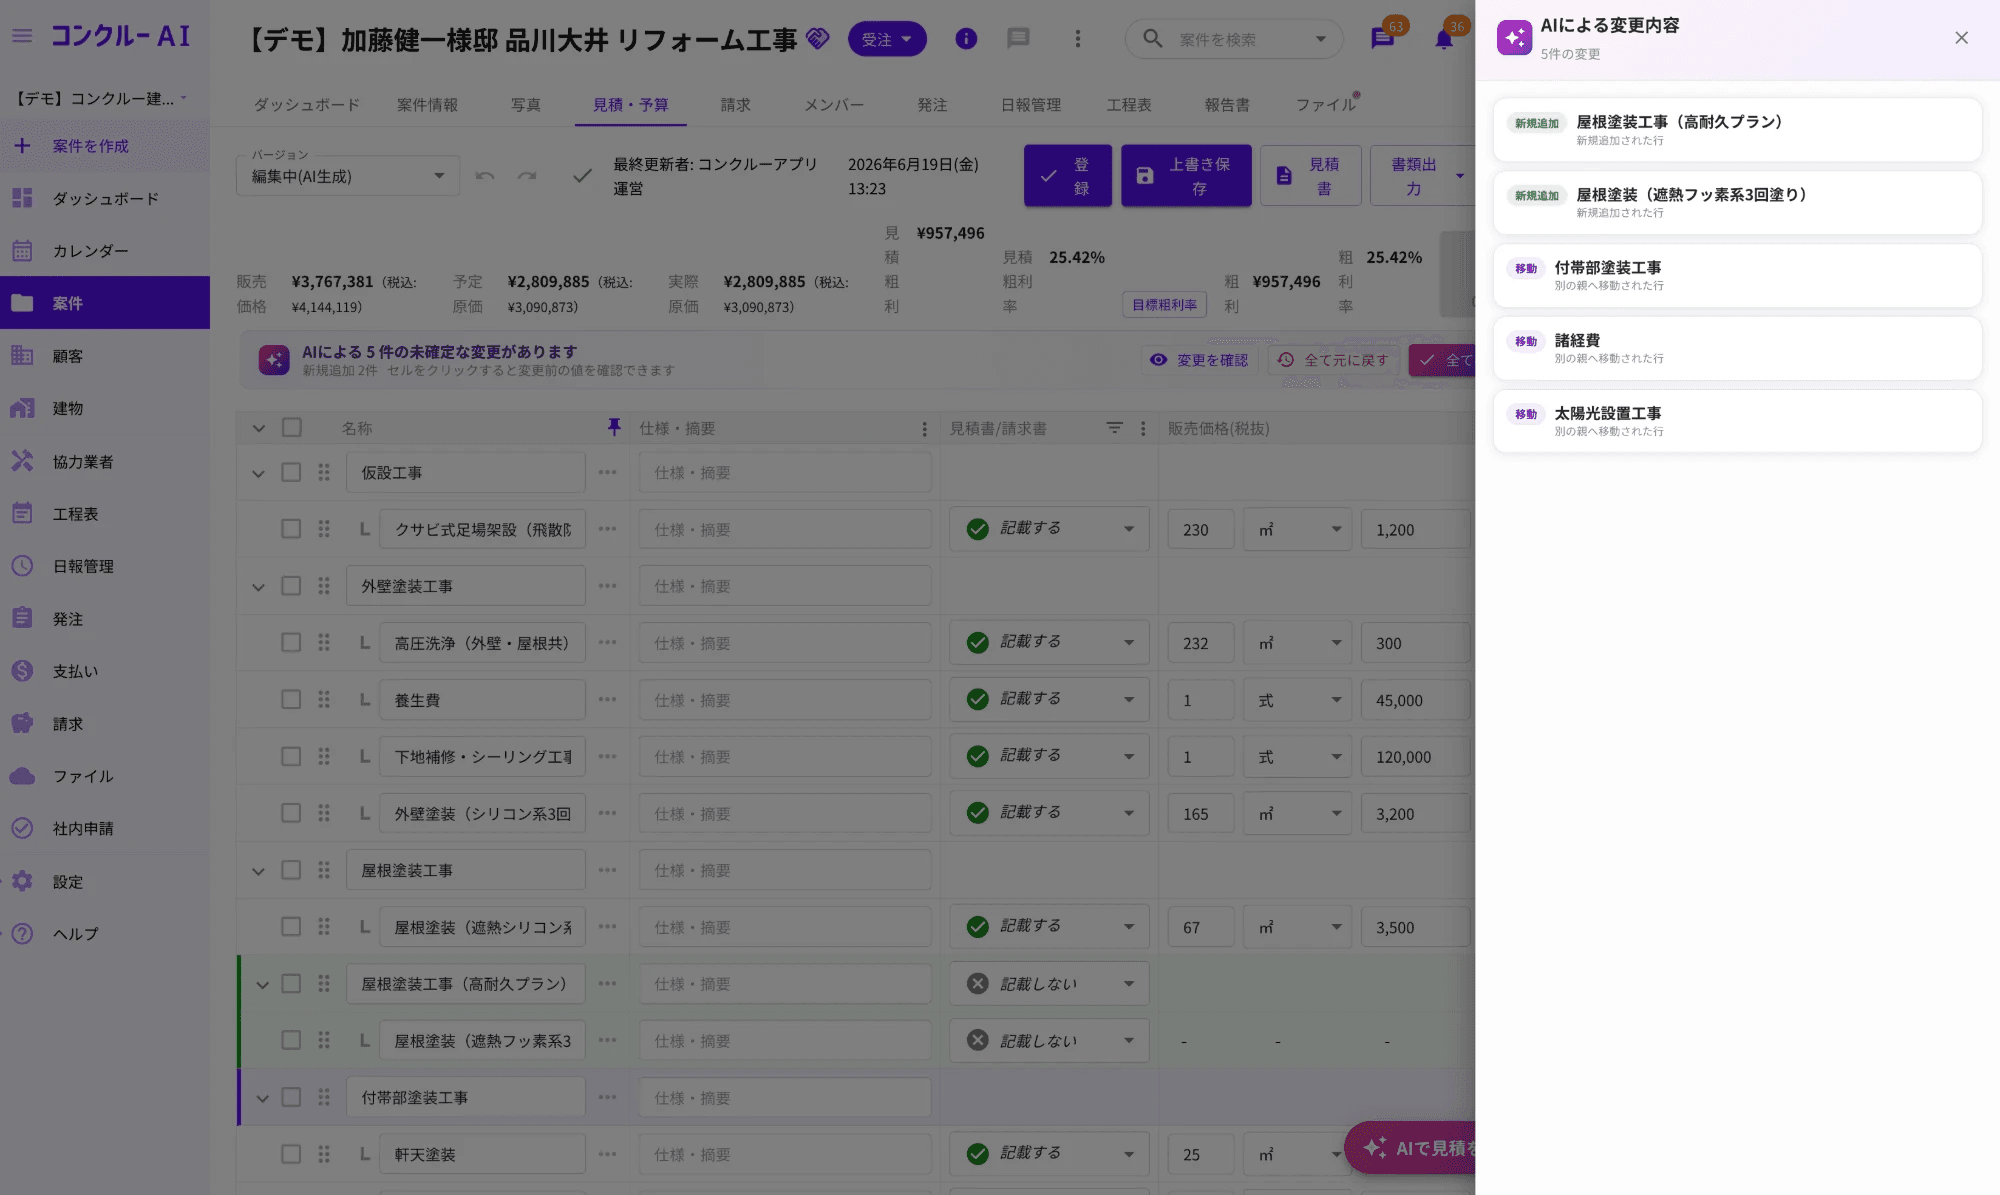The width and height of the screenshot is (2000, 1195).
Task: Switch to 案件情報 tab
Action: [427, 105]
